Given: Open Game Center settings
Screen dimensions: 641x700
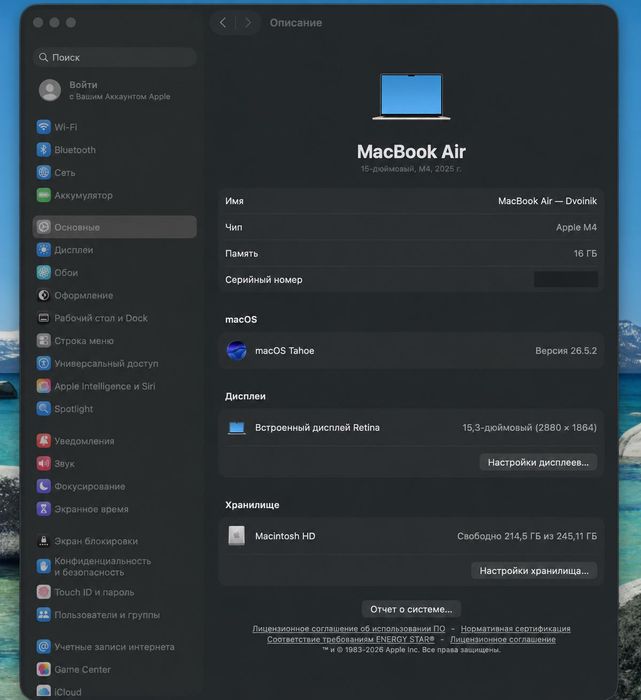Looking at the screenshot, I should coord(115,669).
